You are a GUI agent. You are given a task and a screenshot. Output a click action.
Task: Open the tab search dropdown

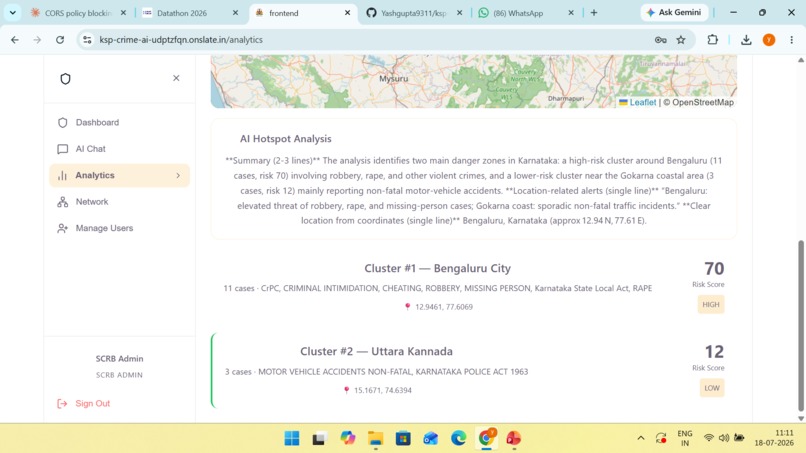[12, 13]
